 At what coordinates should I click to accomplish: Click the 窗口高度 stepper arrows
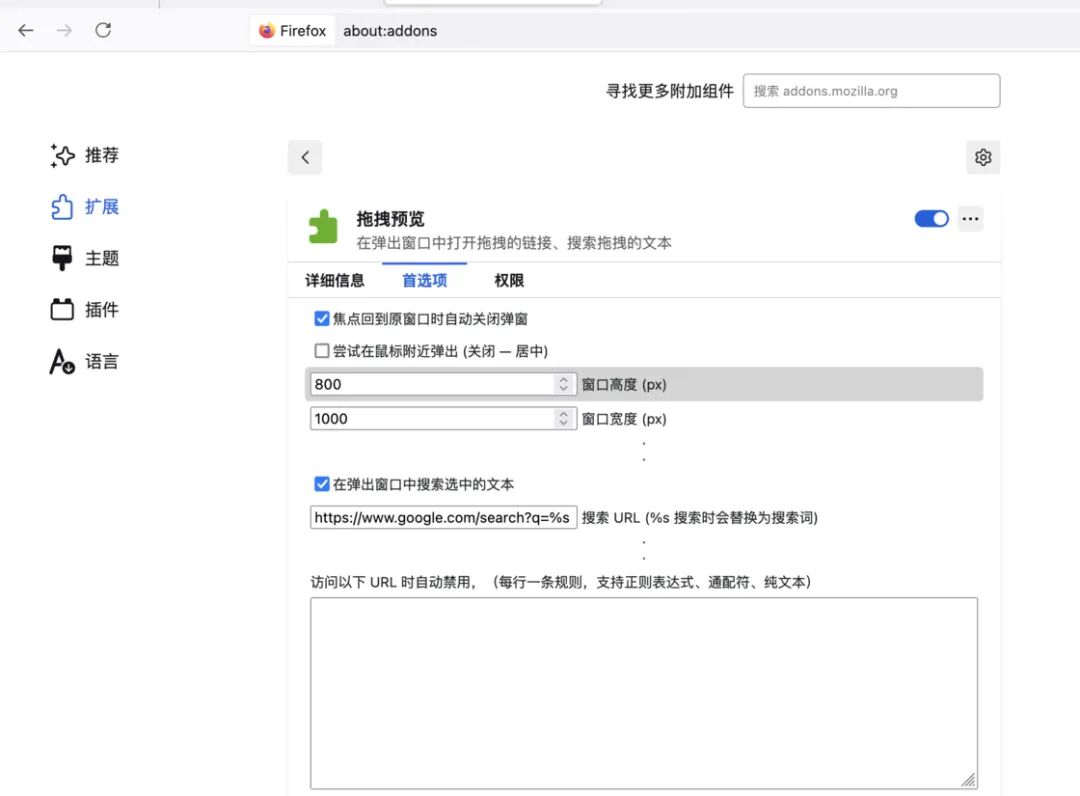tap(563, 384)
